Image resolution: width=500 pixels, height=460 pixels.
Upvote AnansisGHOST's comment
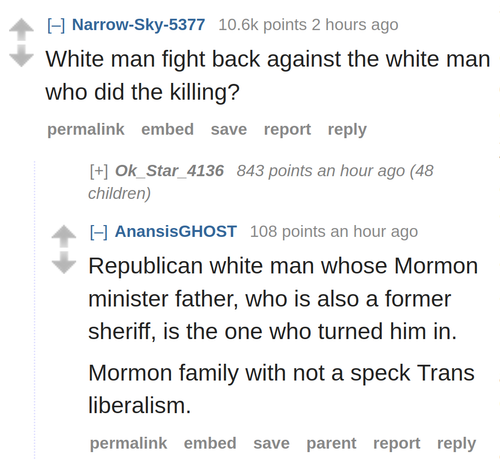click(x=64, y=236)
